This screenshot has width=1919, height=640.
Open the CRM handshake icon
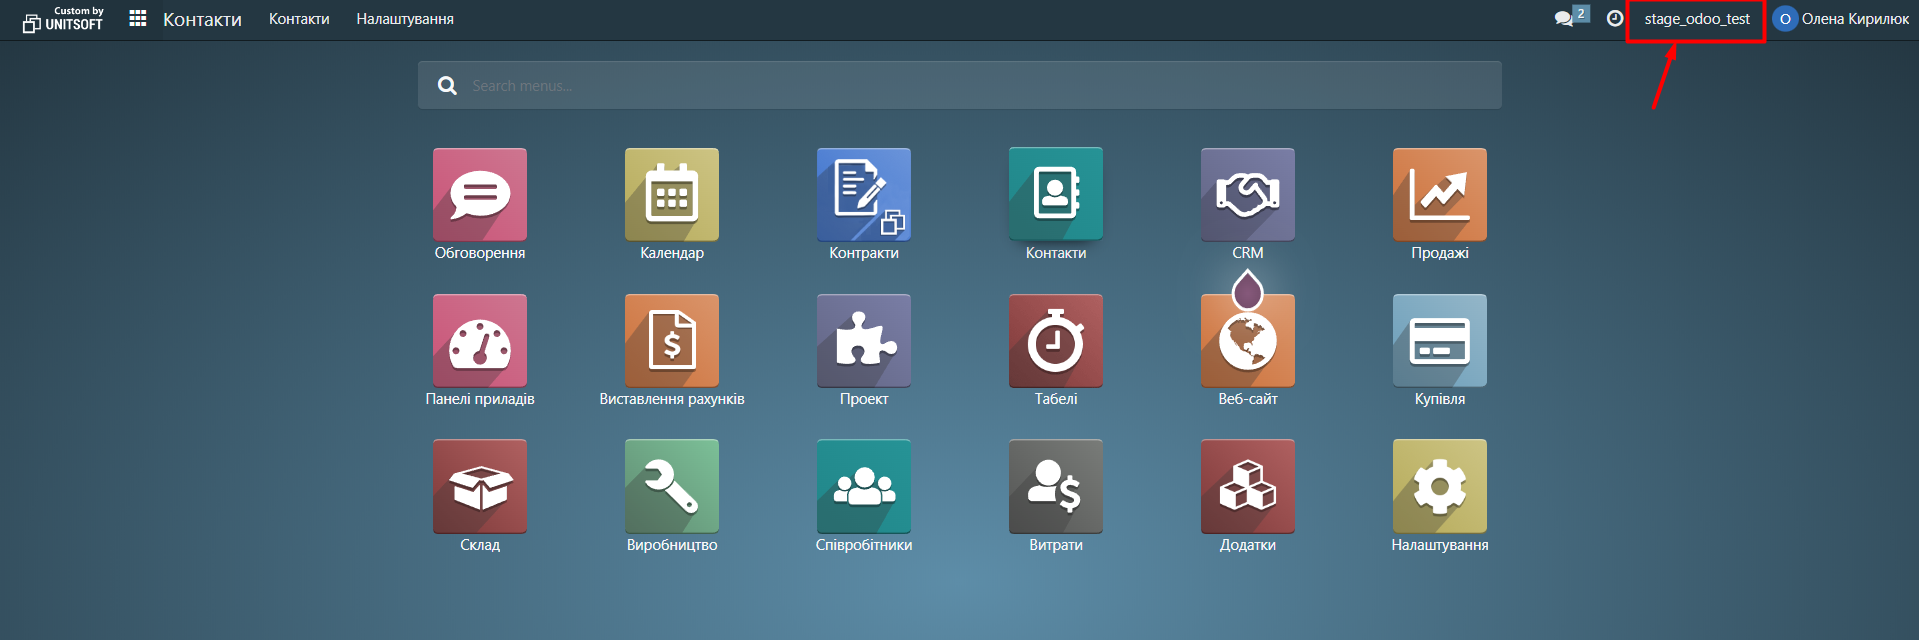1247,195
